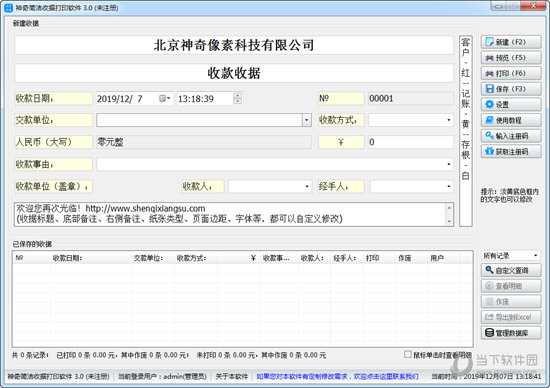550x388 pixels.
Task: Toggle 鼠标单击时查看明细 checkbox
Action: coord(407,355)
